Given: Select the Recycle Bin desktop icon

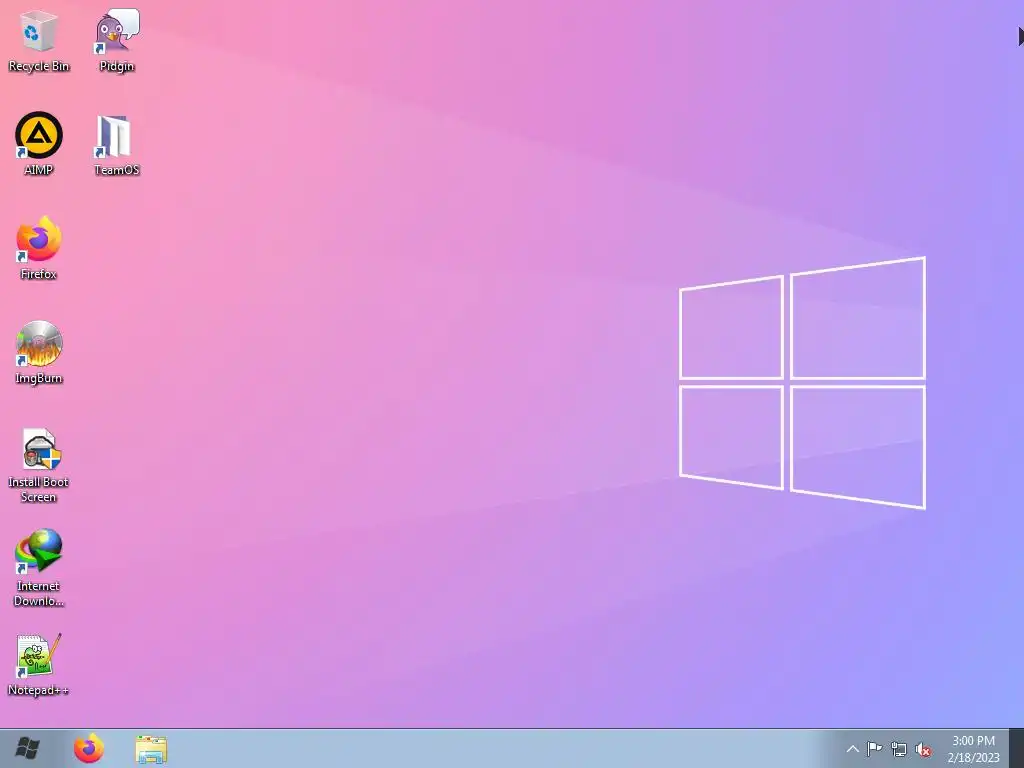Looking at the screenshot, I should (39, 40).
